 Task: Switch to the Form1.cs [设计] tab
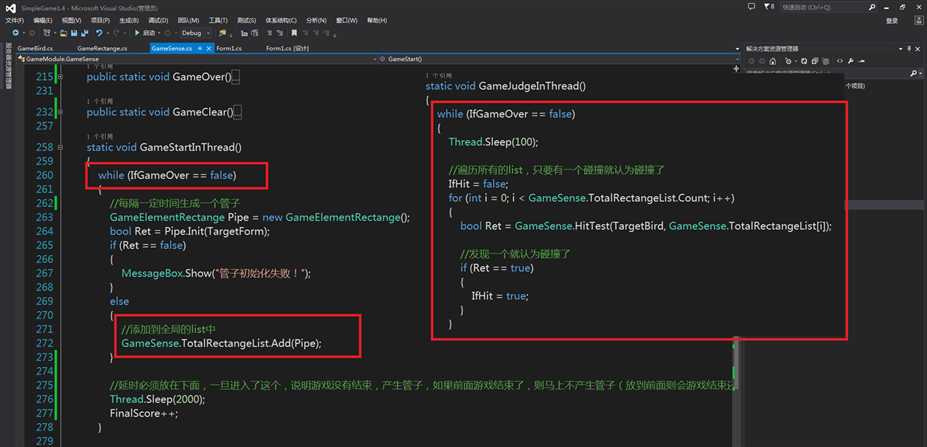pyautogui.click(x=287, y=48)
